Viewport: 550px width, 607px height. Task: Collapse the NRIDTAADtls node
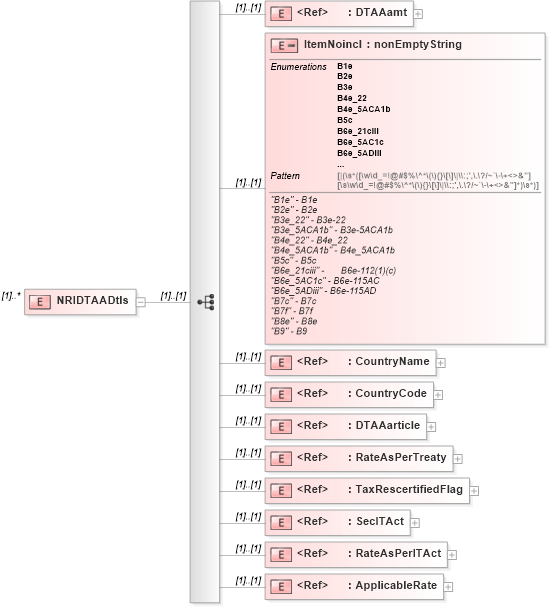tap(141, 302)
